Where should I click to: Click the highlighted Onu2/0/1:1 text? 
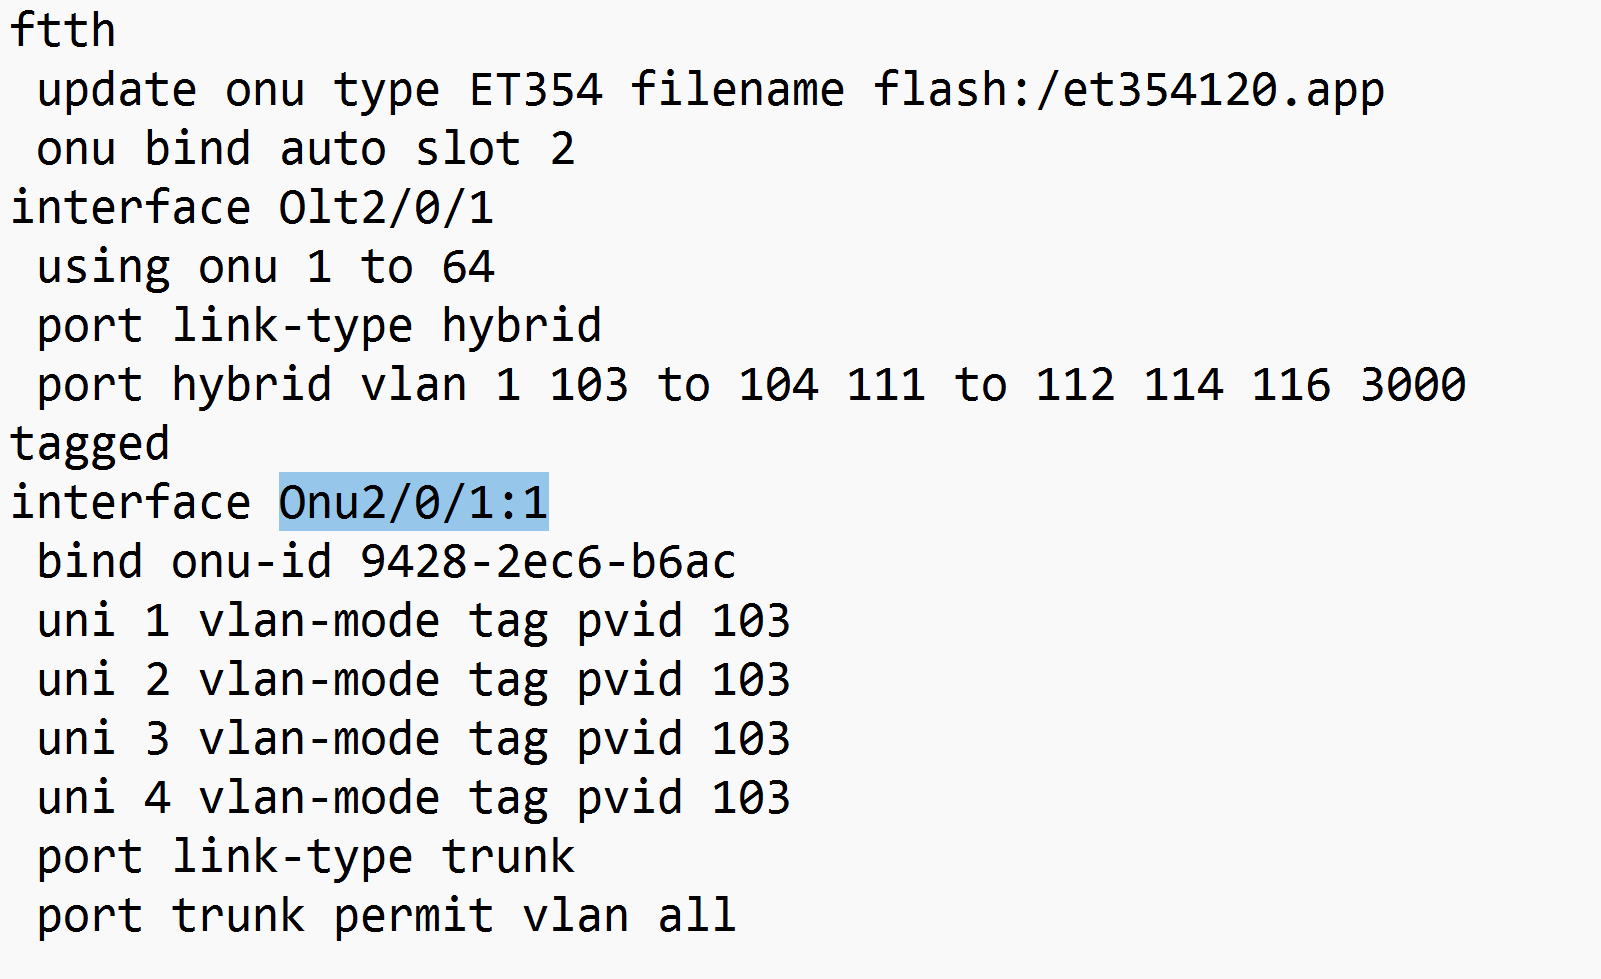tap(413, 502)
